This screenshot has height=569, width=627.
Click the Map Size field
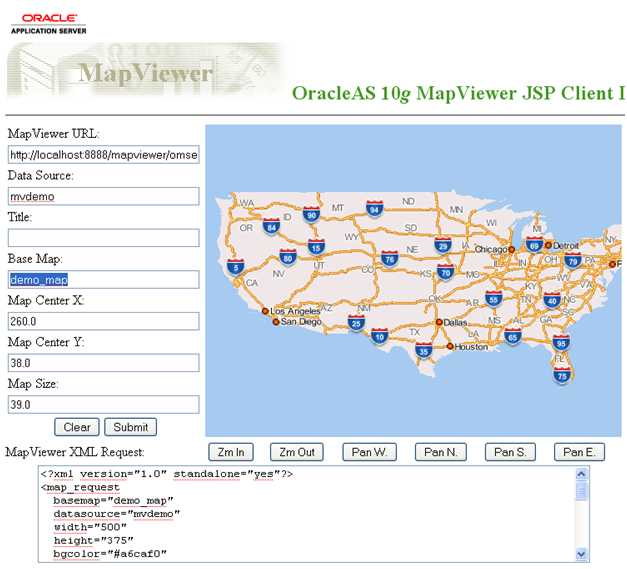click(104, 404)
